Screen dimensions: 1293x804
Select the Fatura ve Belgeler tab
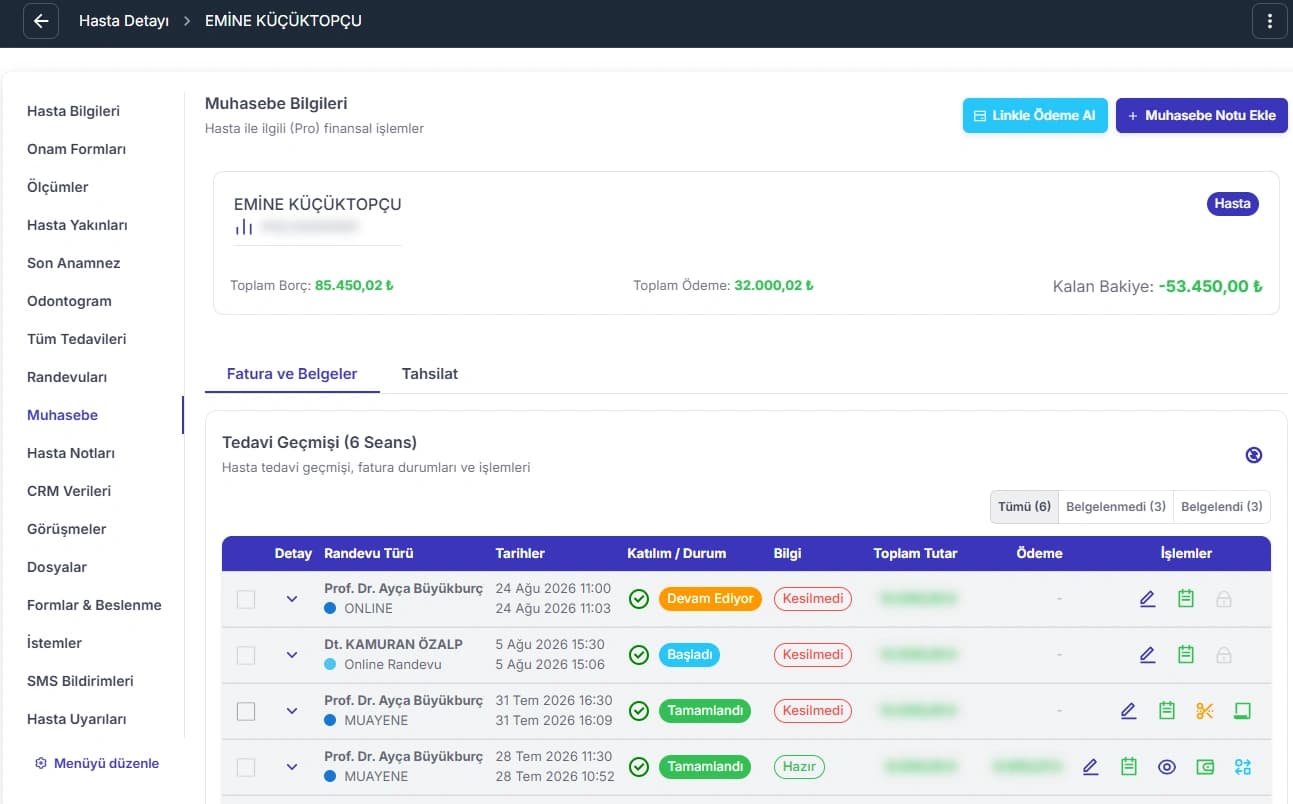coord(292,374)
